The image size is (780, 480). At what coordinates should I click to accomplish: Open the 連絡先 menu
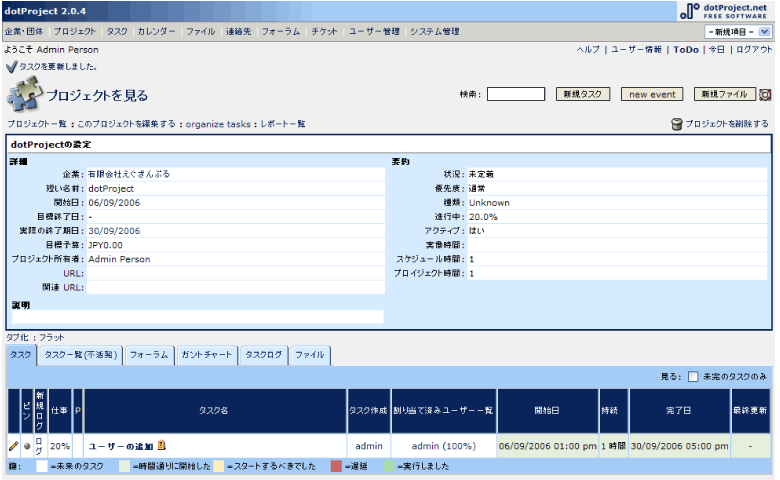[238, 31]
